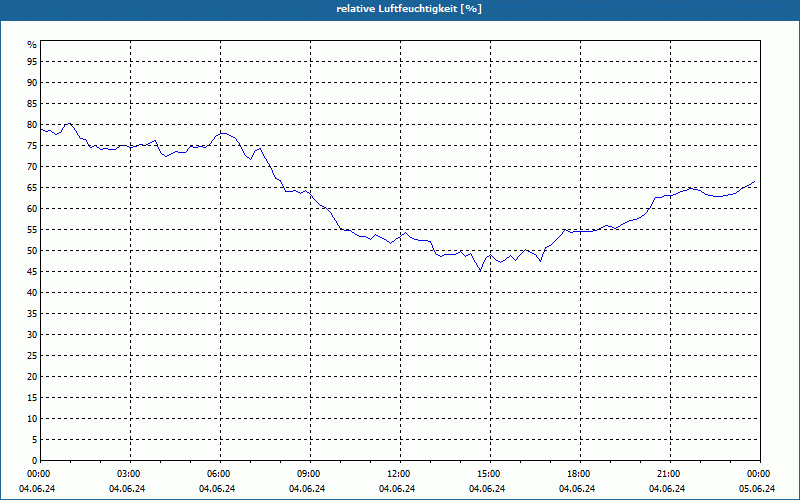The image size is (800, 500).
Task: Click the 00:00 label above 04.06.24
Action: point(39,474)
